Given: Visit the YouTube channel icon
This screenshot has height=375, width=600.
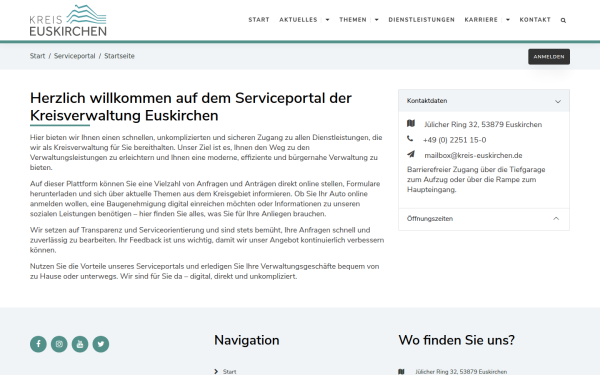Looking at the screenshot, I should click(x=80, y=344).
